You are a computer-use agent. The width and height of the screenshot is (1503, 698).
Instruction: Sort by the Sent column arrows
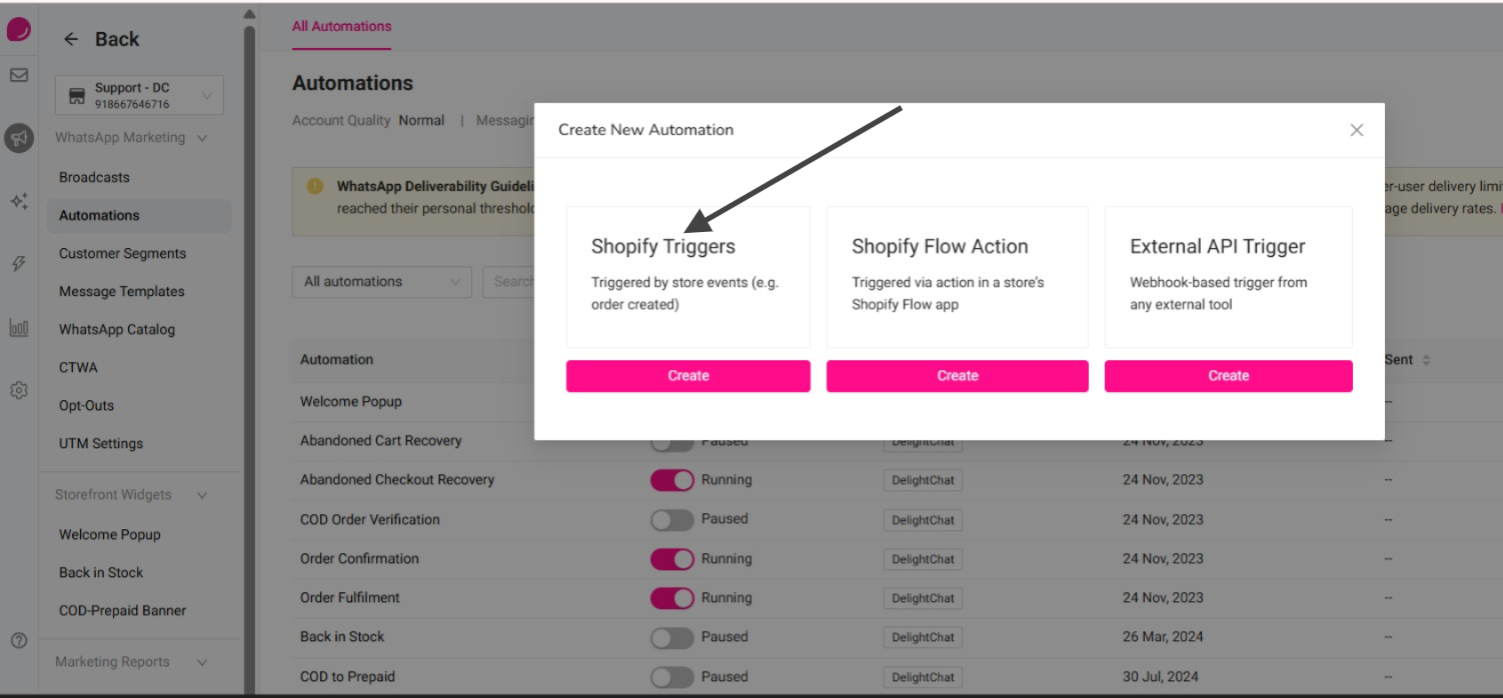pyautogui.click(x=1426, y=360)
